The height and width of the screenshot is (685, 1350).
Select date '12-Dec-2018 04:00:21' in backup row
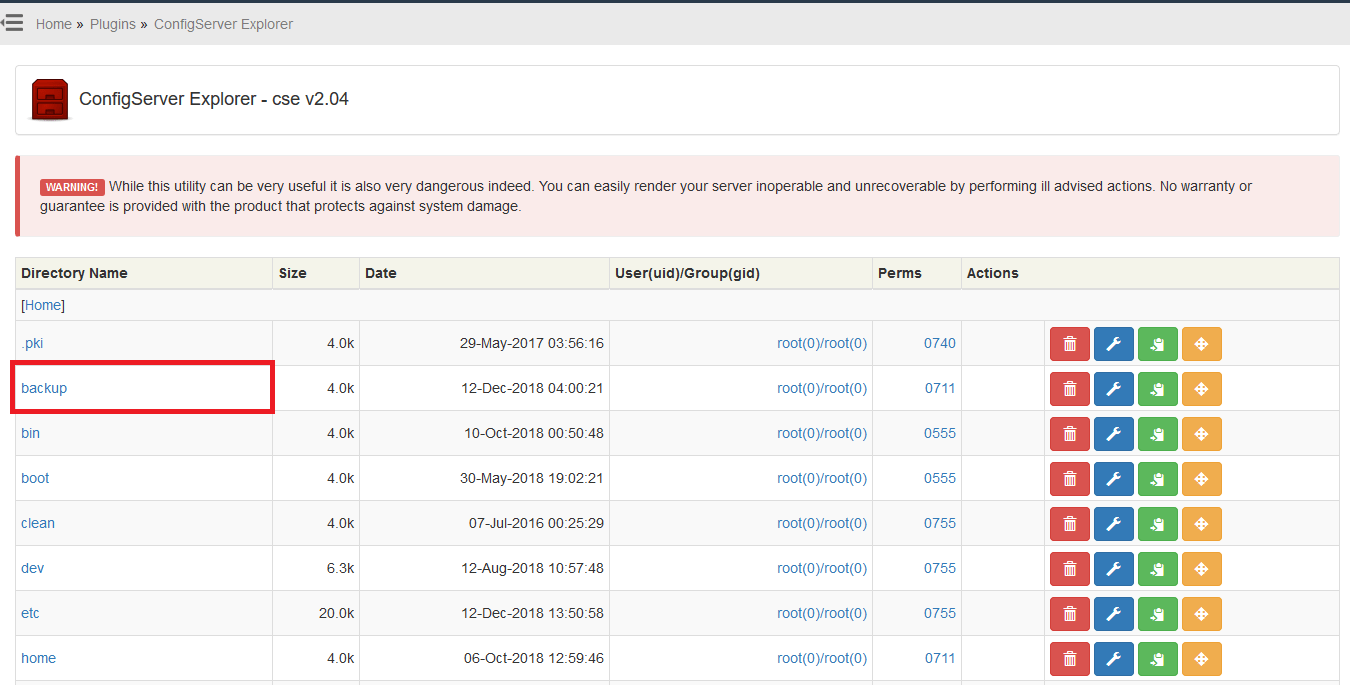pos(532,388)
